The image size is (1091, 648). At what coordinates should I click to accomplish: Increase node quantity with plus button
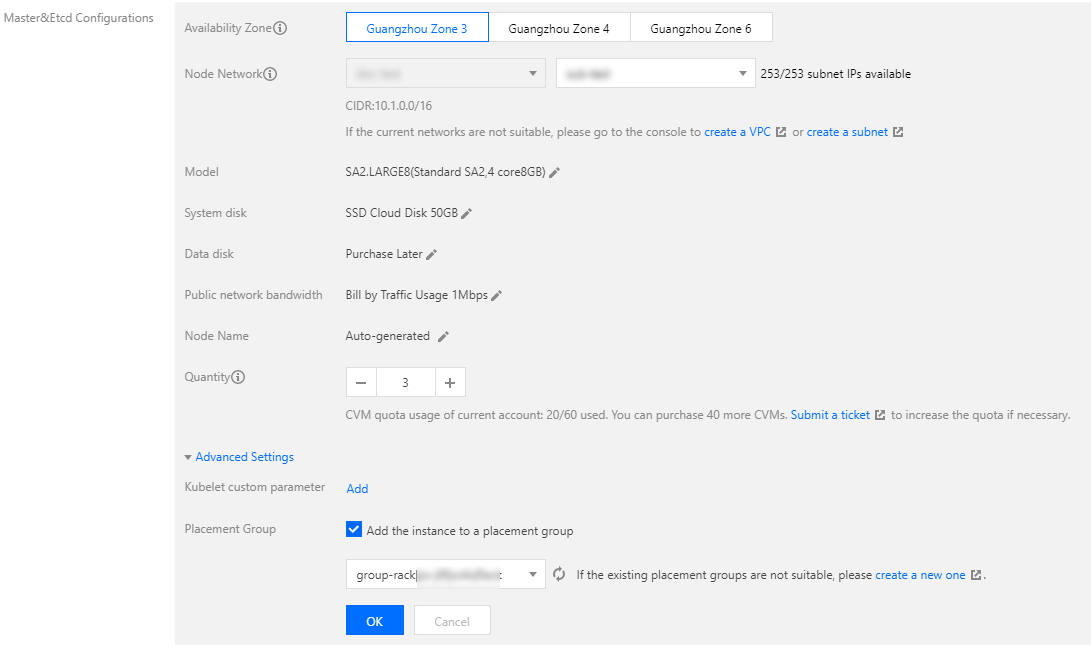pos(450,382)
